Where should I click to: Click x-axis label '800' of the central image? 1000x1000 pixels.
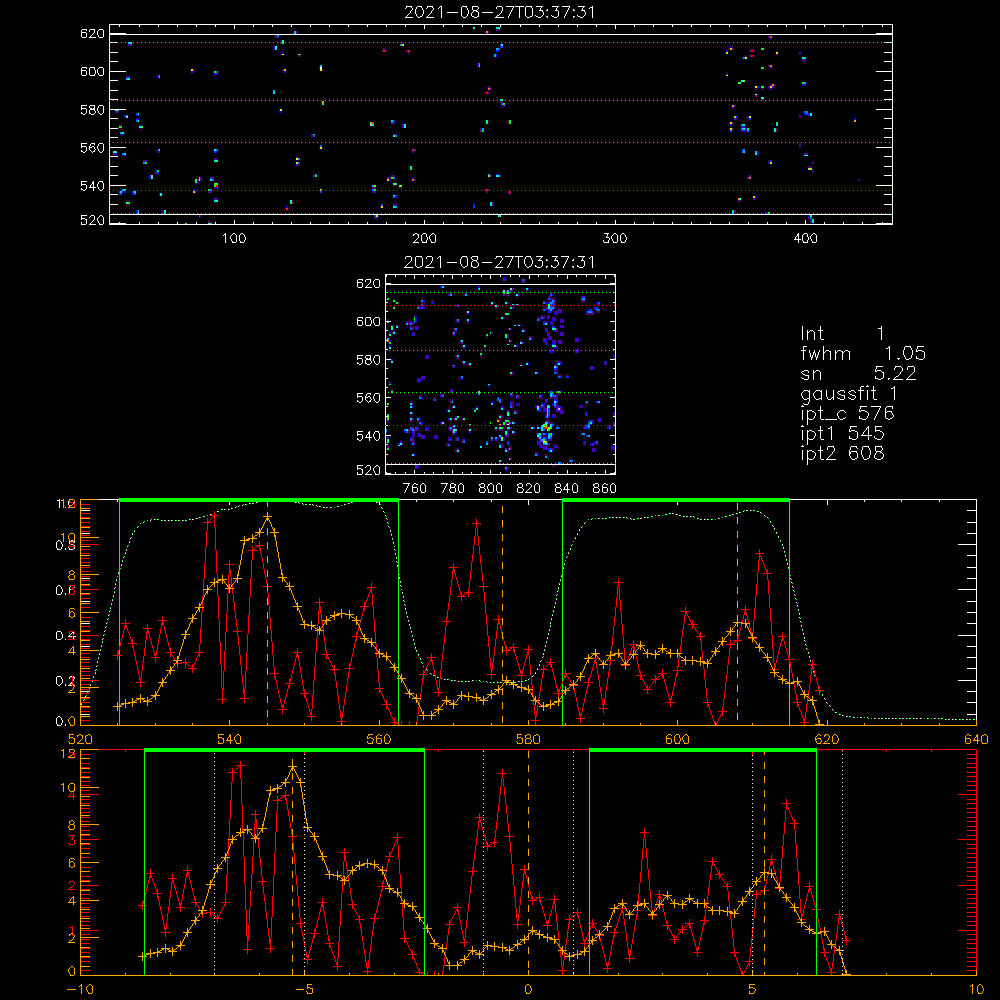pyautogui.click(x=490, y=489)
